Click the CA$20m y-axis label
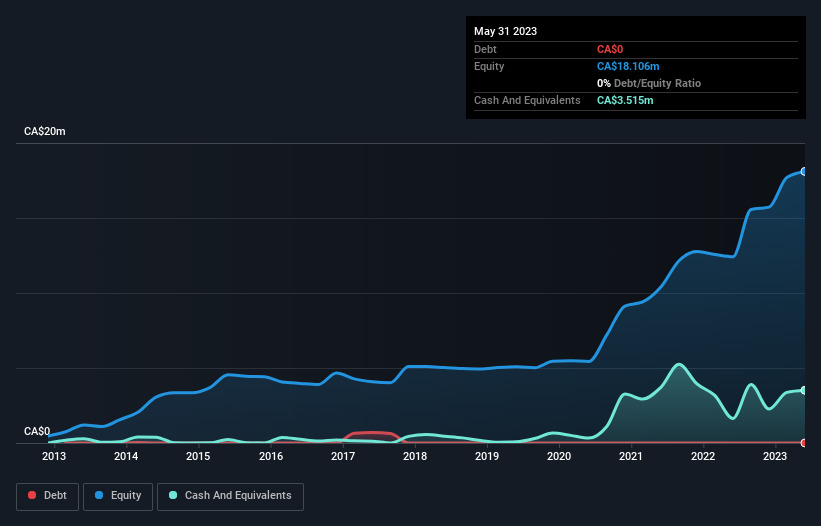821x526 pixels. [x=45, y=131]
